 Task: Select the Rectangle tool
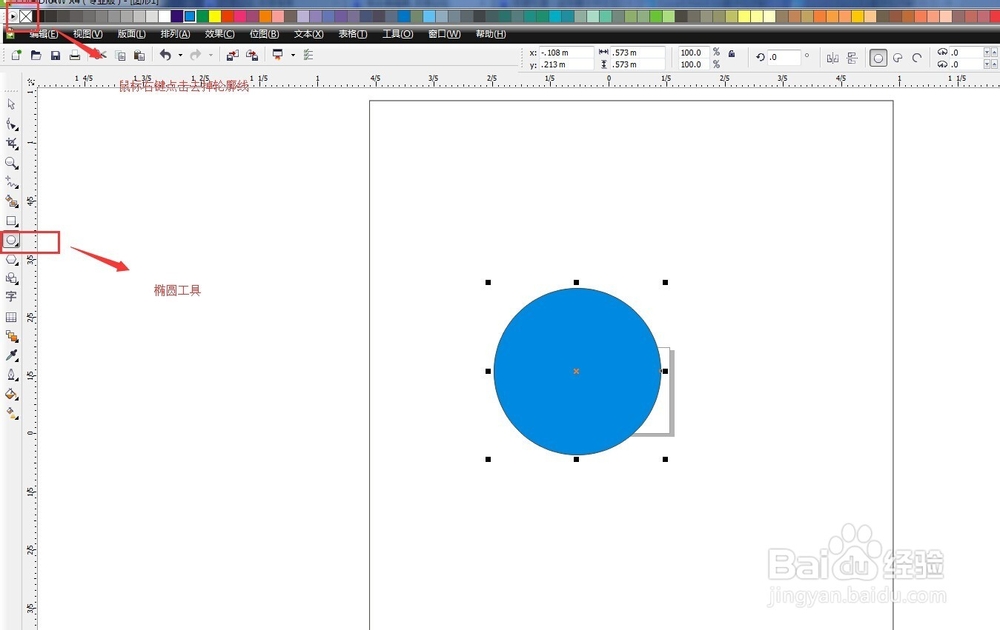coord(11,221)
